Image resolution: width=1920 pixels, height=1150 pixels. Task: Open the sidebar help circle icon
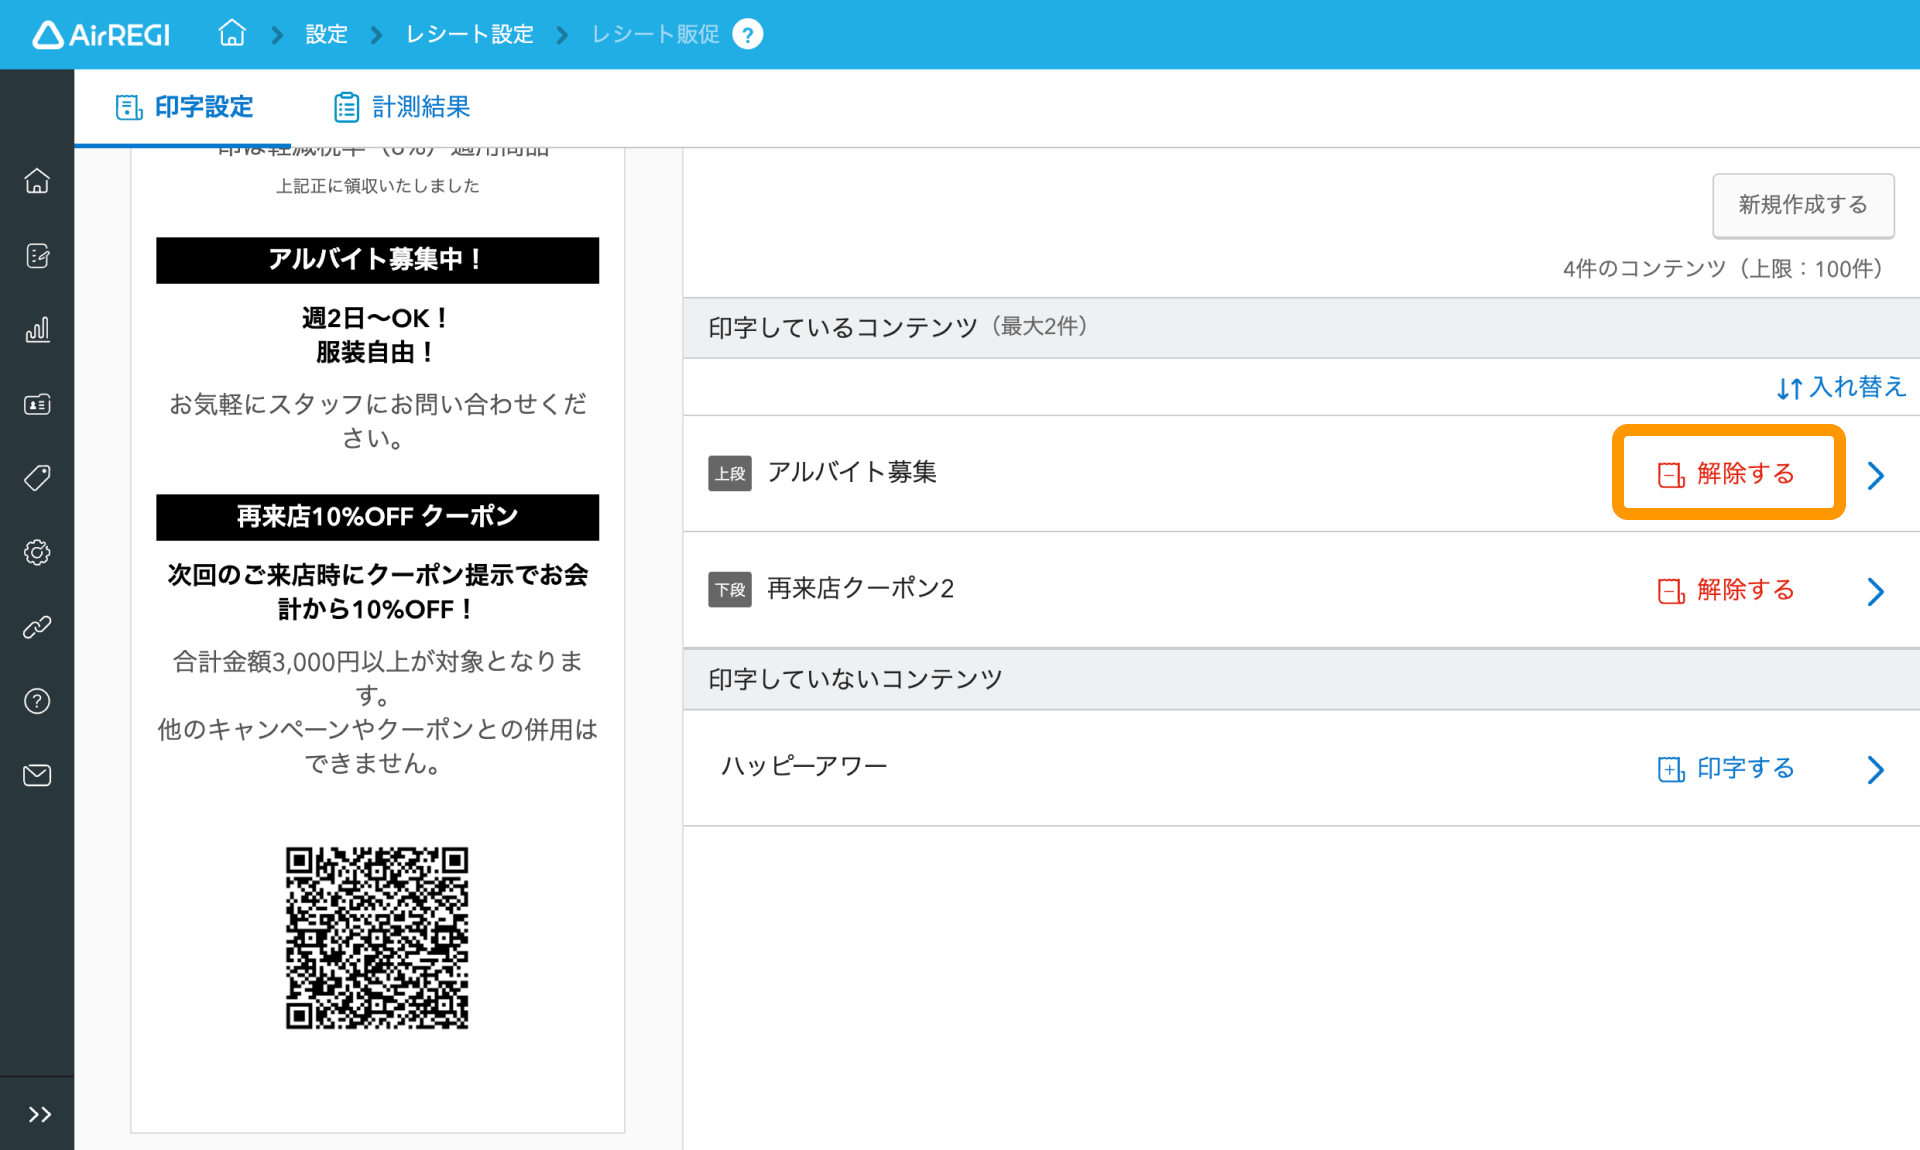coord(37,701)
